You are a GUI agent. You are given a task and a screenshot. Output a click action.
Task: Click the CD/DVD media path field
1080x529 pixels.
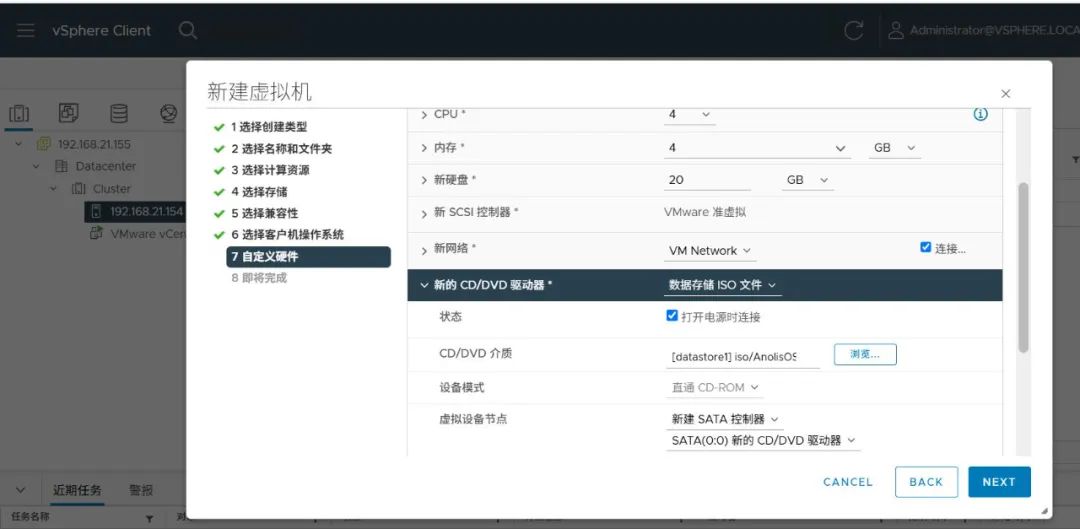tap(742, 357)
